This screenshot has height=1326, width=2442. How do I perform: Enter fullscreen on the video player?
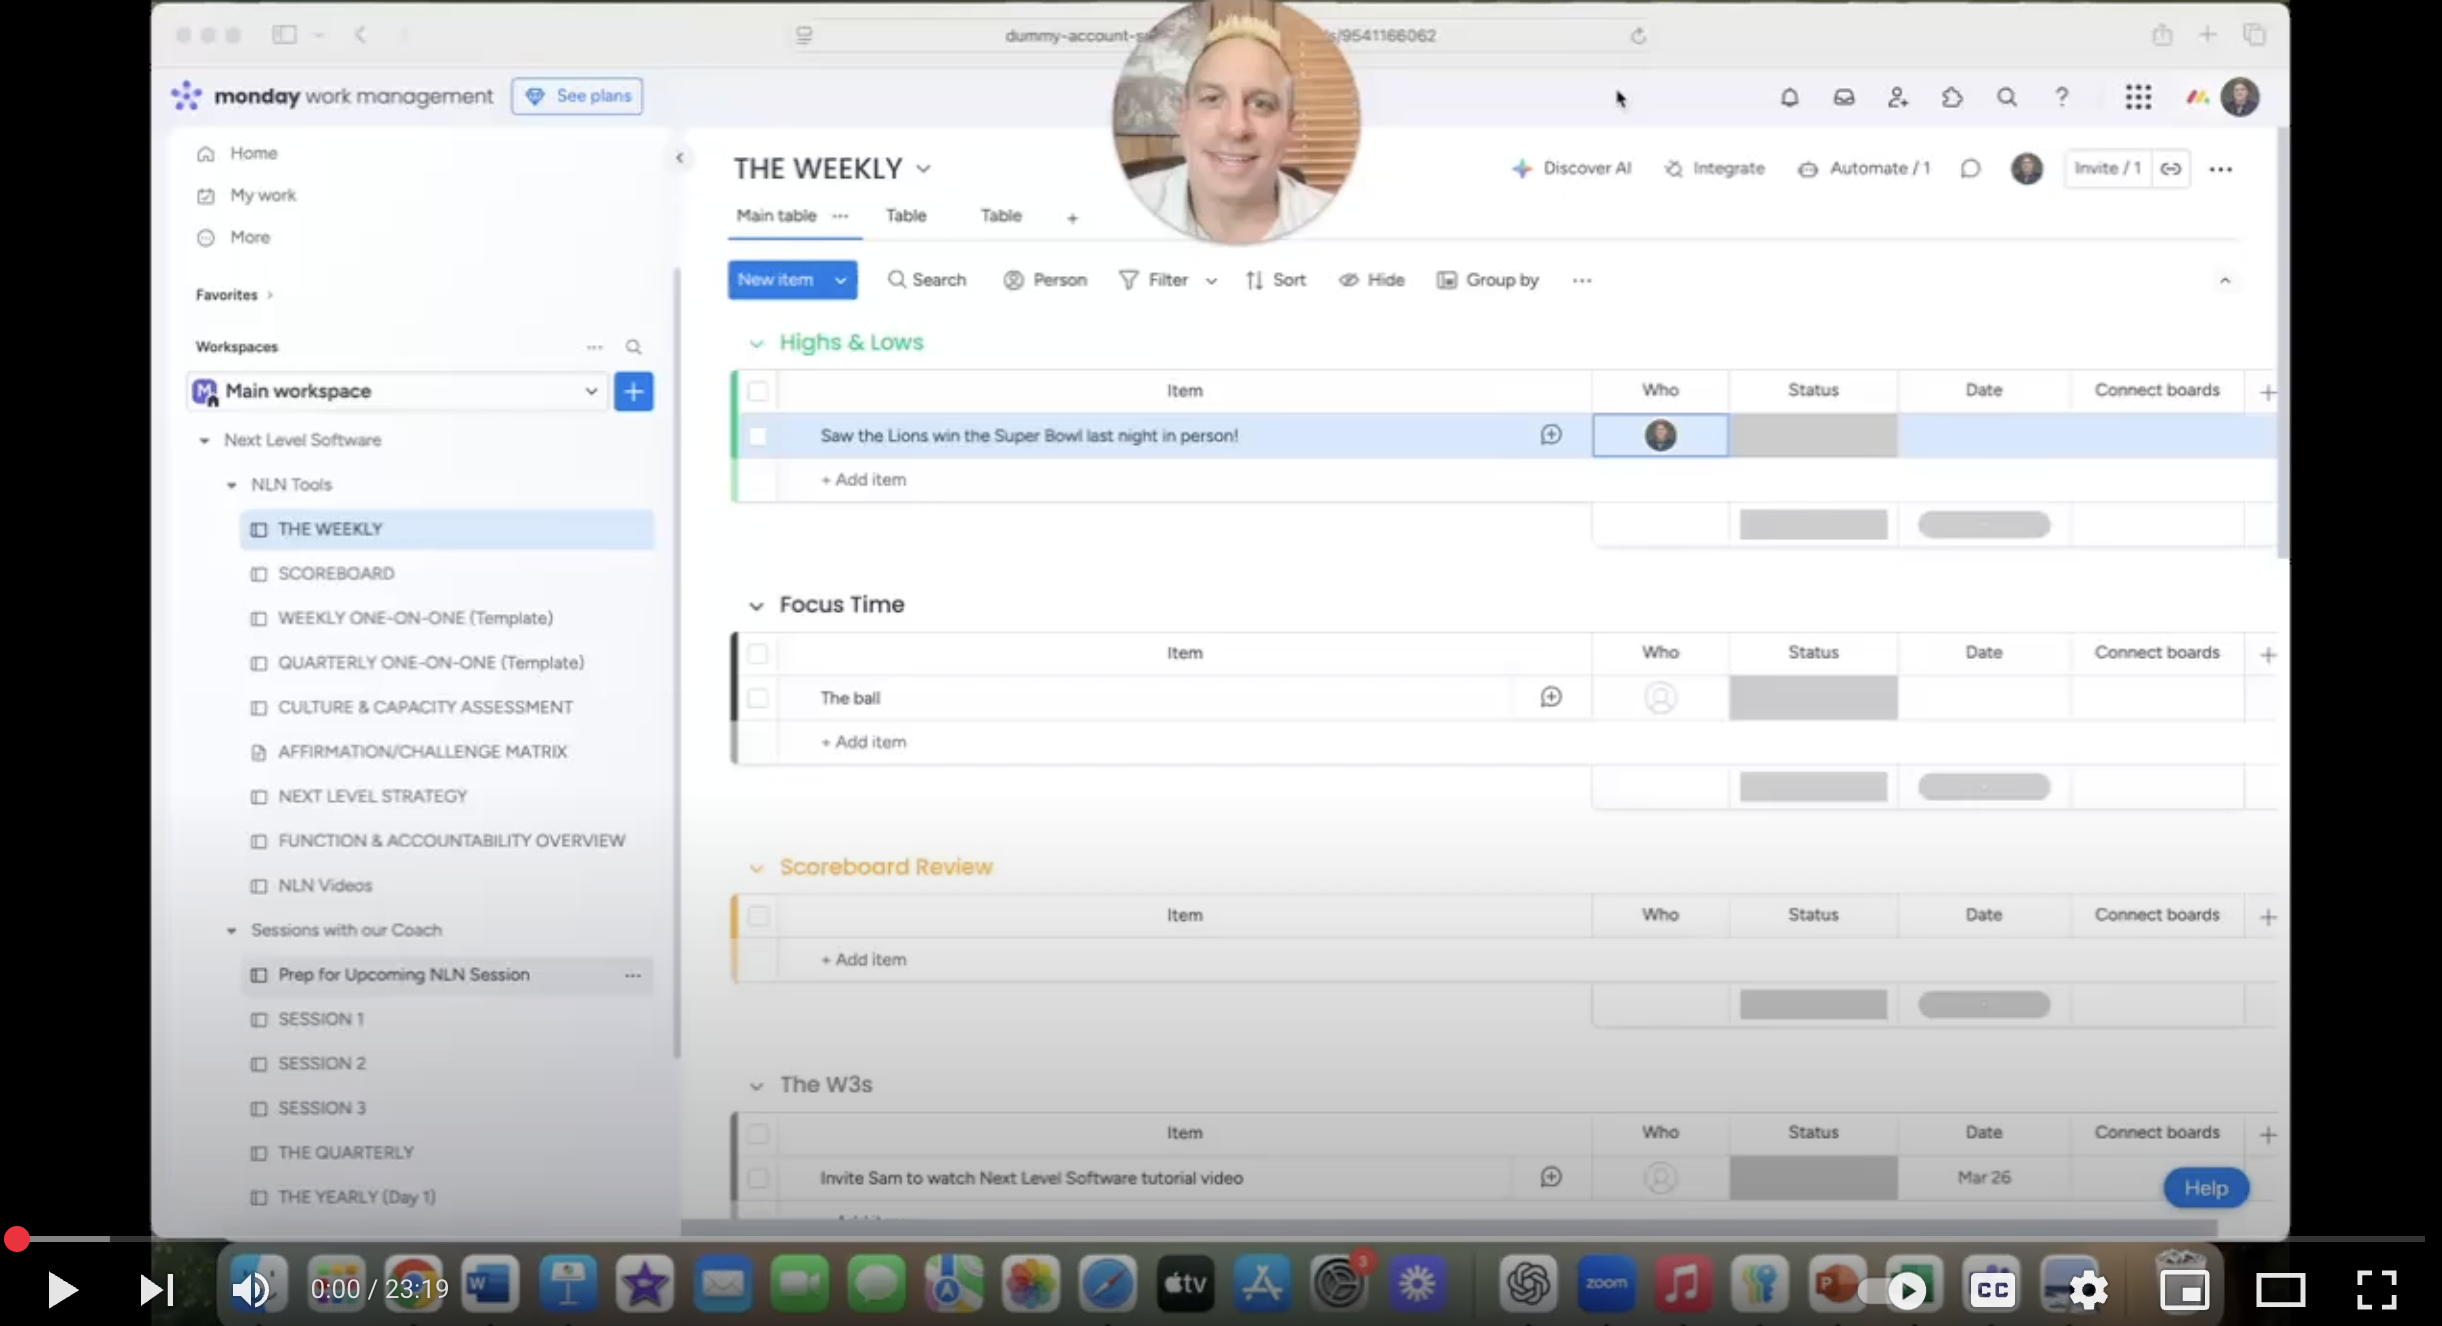pyautogui.click(x=2375, y=1290)
